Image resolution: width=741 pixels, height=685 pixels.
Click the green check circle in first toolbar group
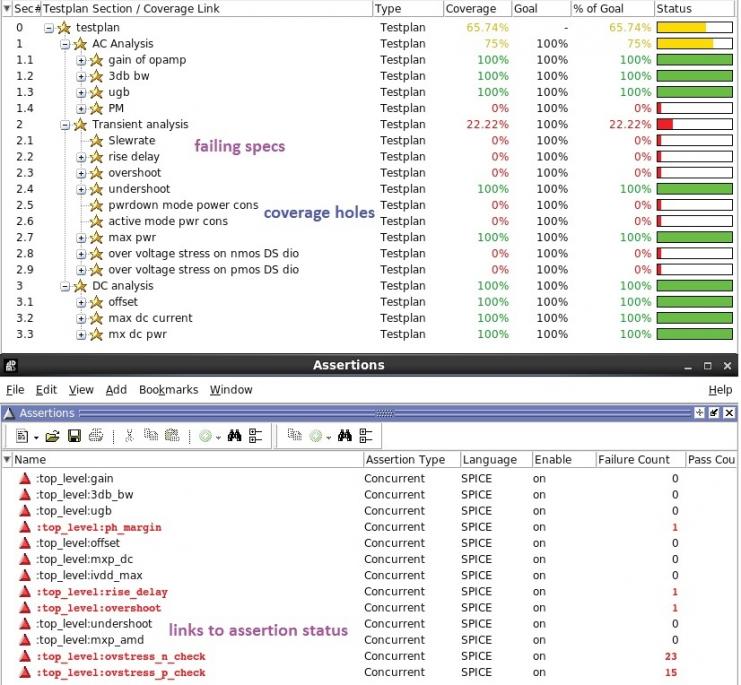(x=205, y=436)
